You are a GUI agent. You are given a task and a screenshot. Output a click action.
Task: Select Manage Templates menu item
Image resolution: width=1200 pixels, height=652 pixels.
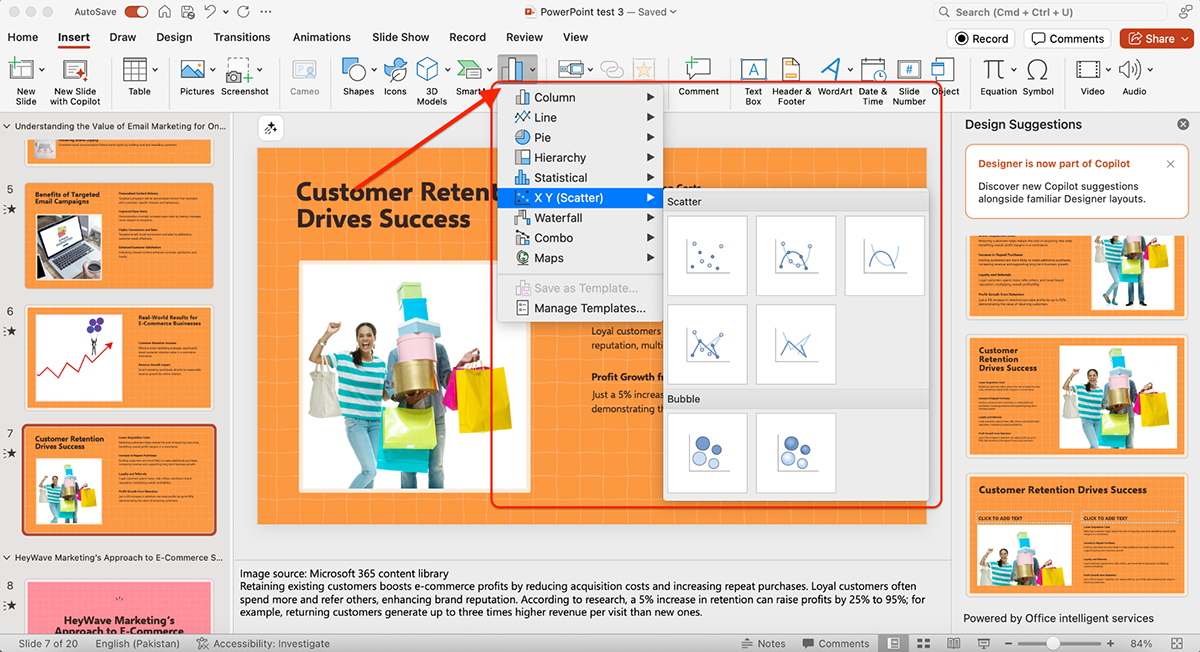(589, 308)
